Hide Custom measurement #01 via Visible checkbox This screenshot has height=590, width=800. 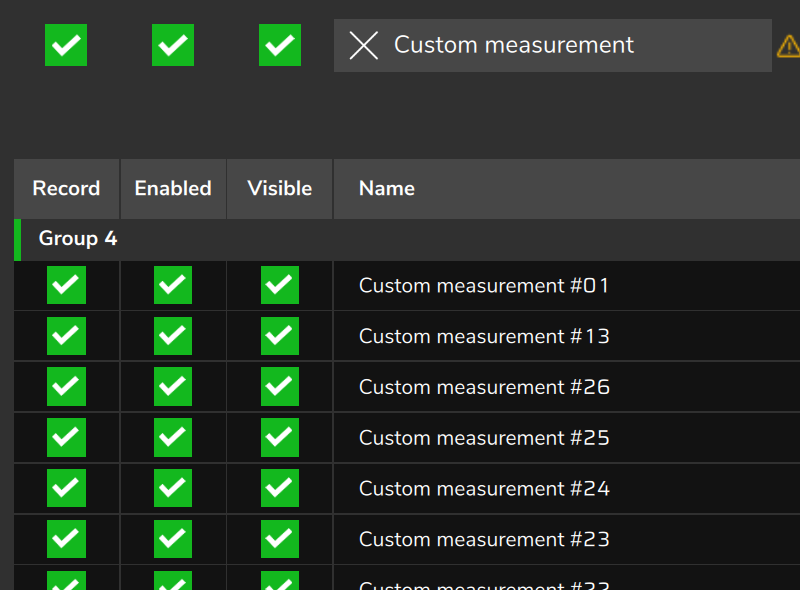280,285
